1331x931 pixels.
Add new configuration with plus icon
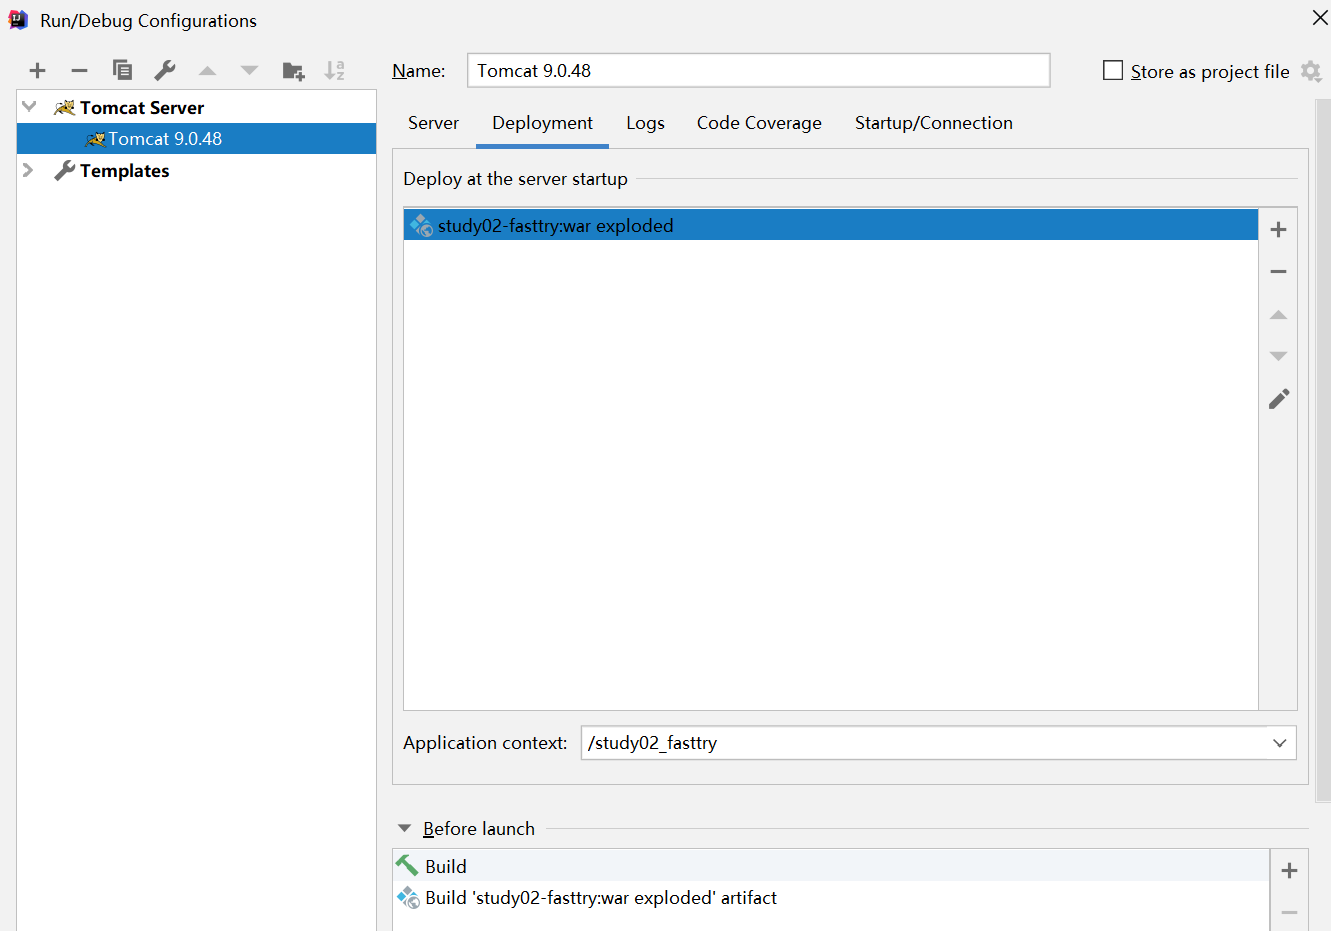point(38,70)
